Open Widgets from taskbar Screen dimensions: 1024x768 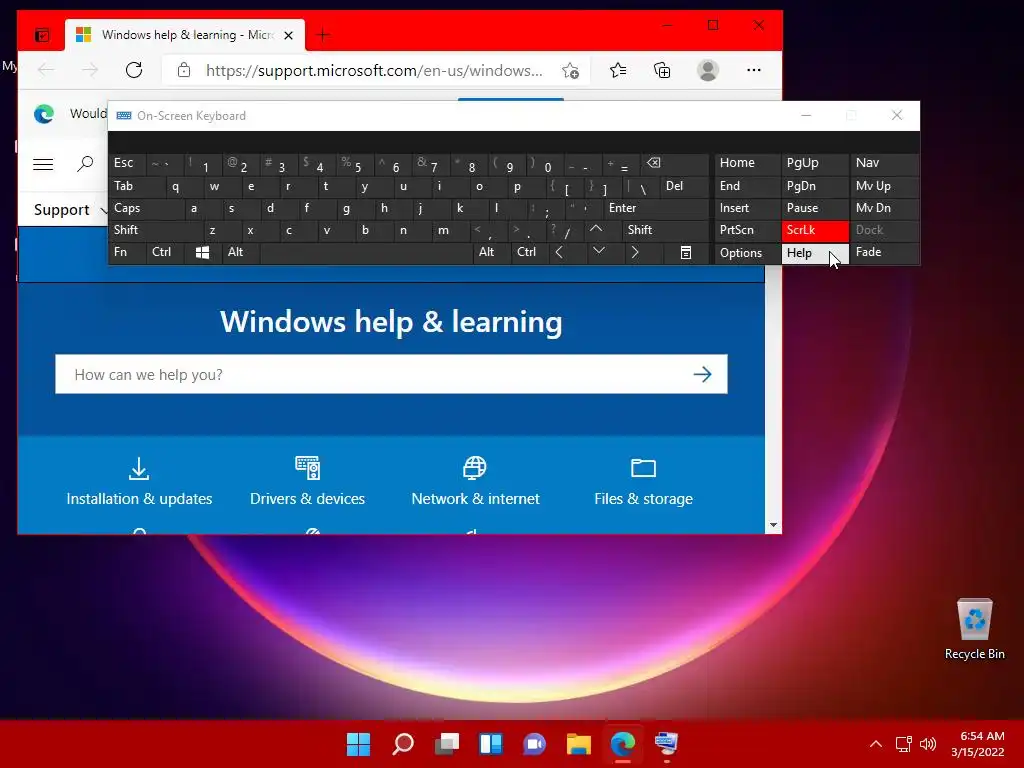click(490, 744)
